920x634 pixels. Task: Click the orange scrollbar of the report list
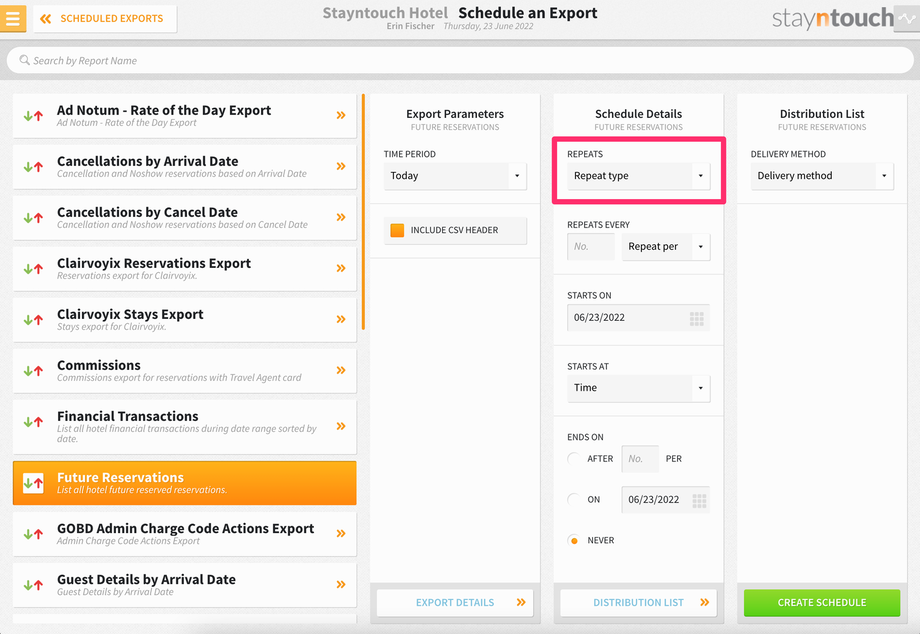363,211
